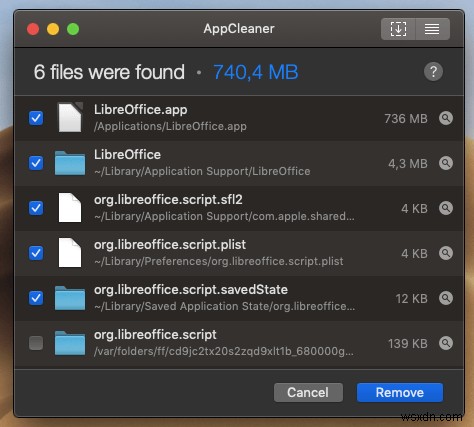Viewport: 474px width, 427px height.
Task: Click the org.libreoffice.script.savedState folder icon
Action: point(70,298)
